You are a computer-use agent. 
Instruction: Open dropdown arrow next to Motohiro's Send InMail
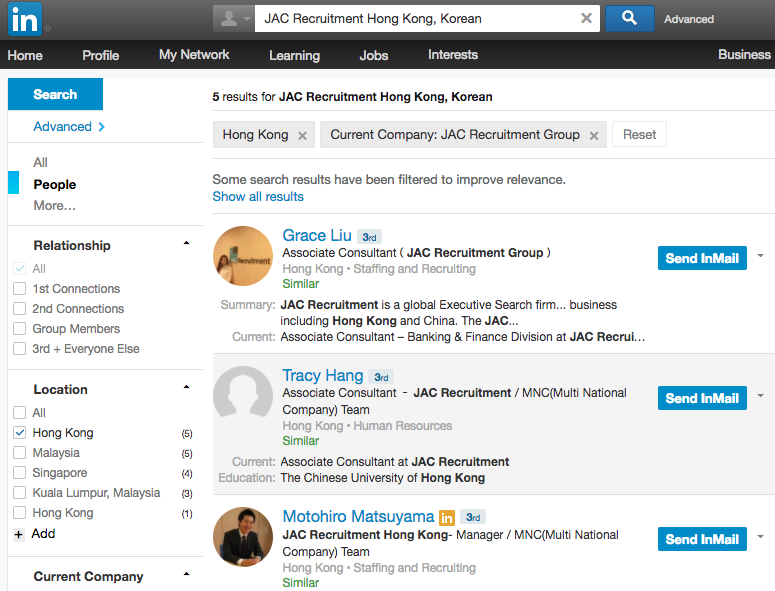(x=761, y=536)
